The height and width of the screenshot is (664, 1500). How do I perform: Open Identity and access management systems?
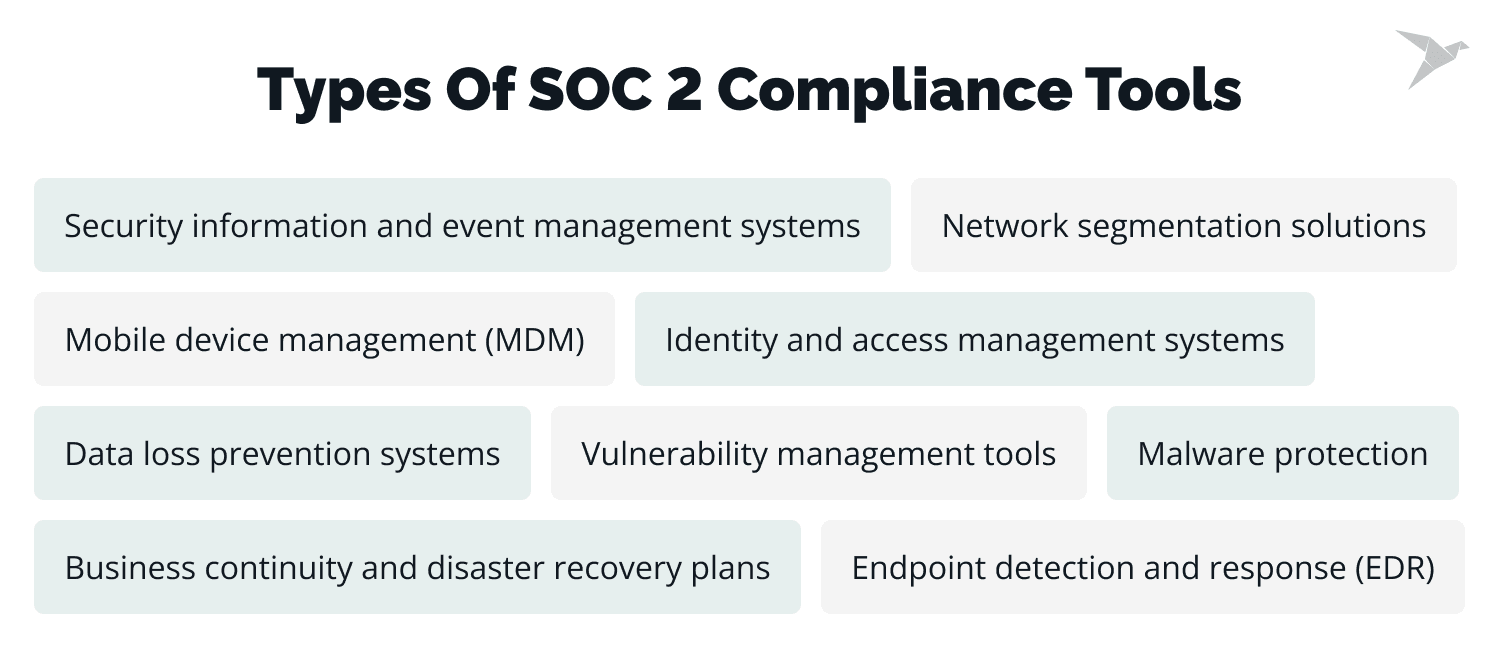(x=974, y=340)
